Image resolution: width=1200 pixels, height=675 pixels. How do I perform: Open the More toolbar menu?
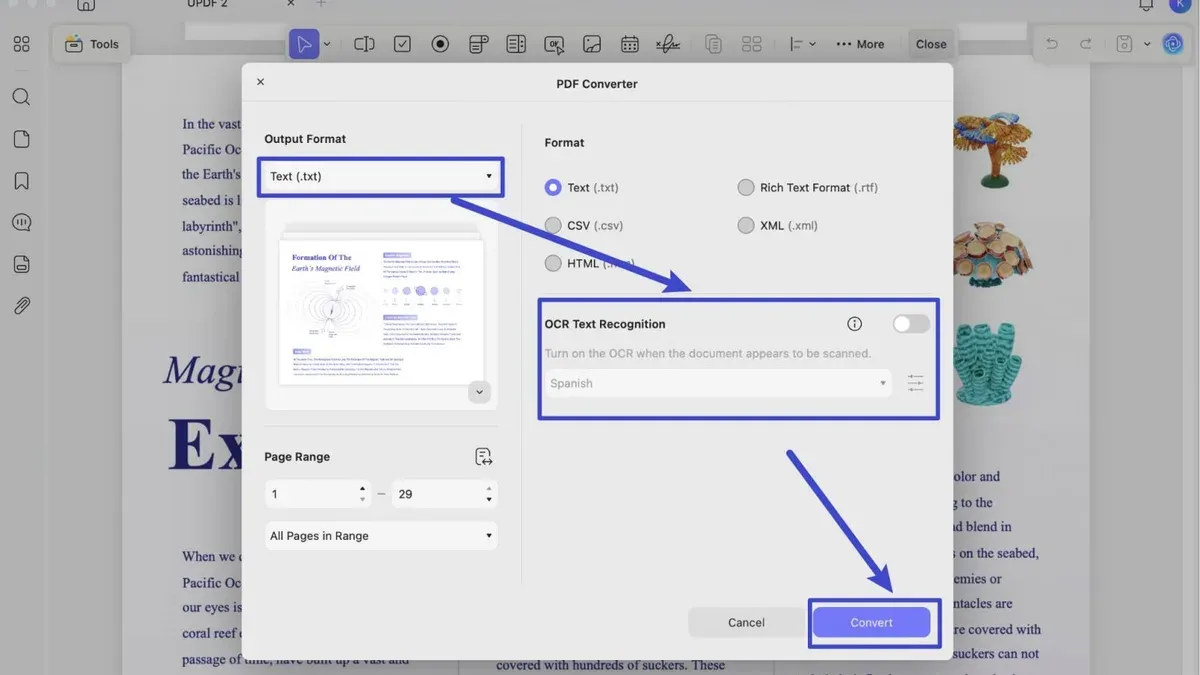[860, 44]
